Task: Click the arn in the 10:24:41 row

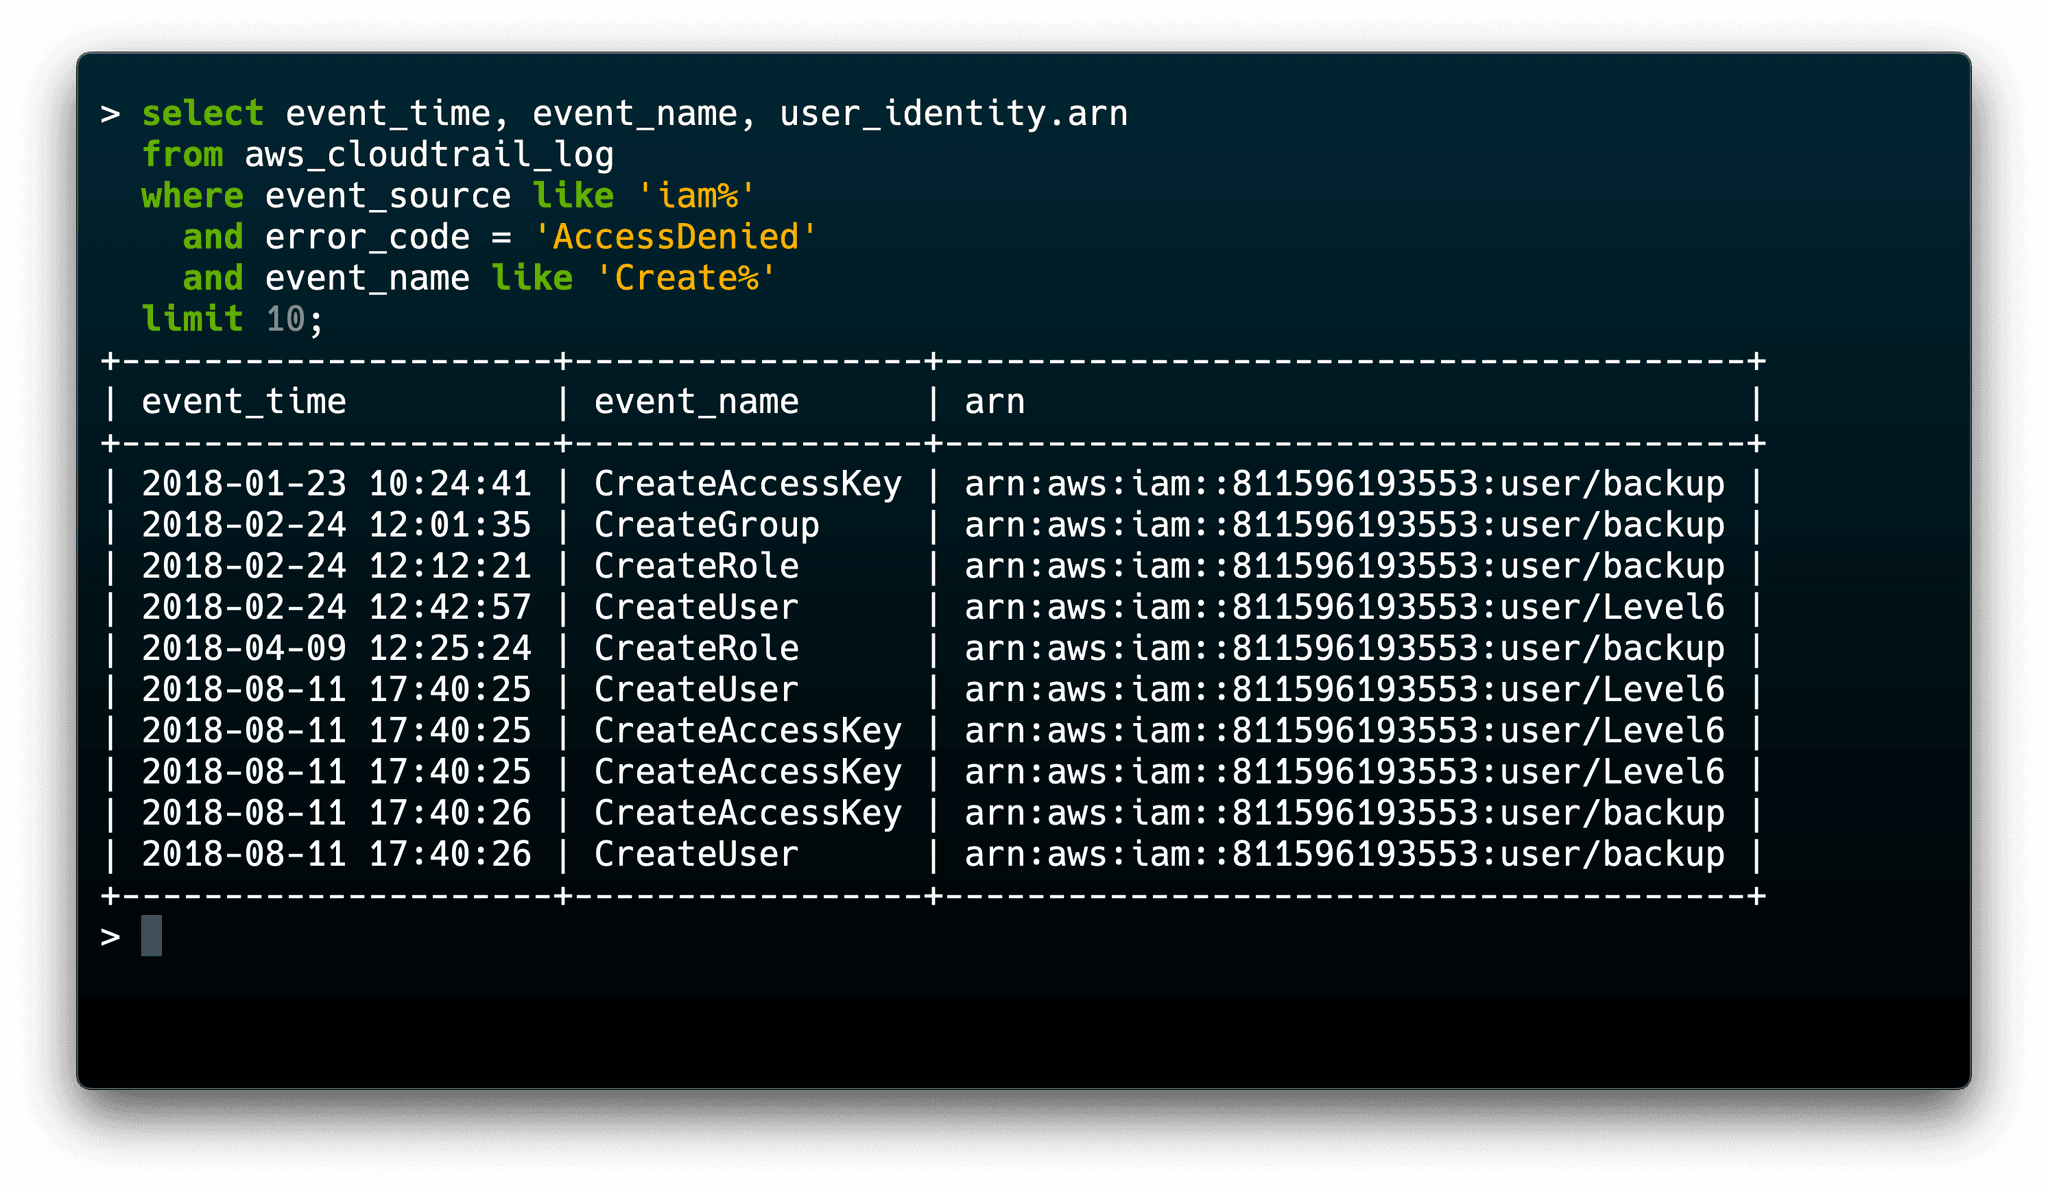Action: [1345, 484]
